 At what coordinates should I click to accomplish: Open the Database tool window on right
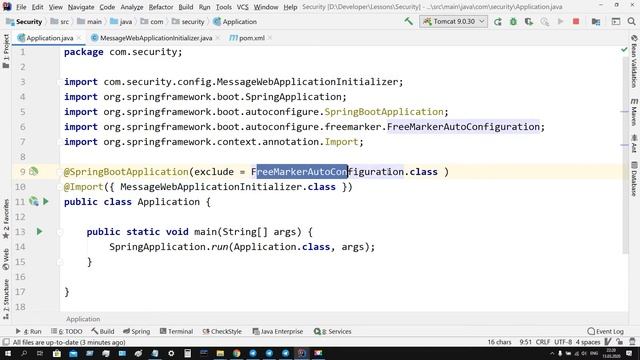[x=634, y=178]
